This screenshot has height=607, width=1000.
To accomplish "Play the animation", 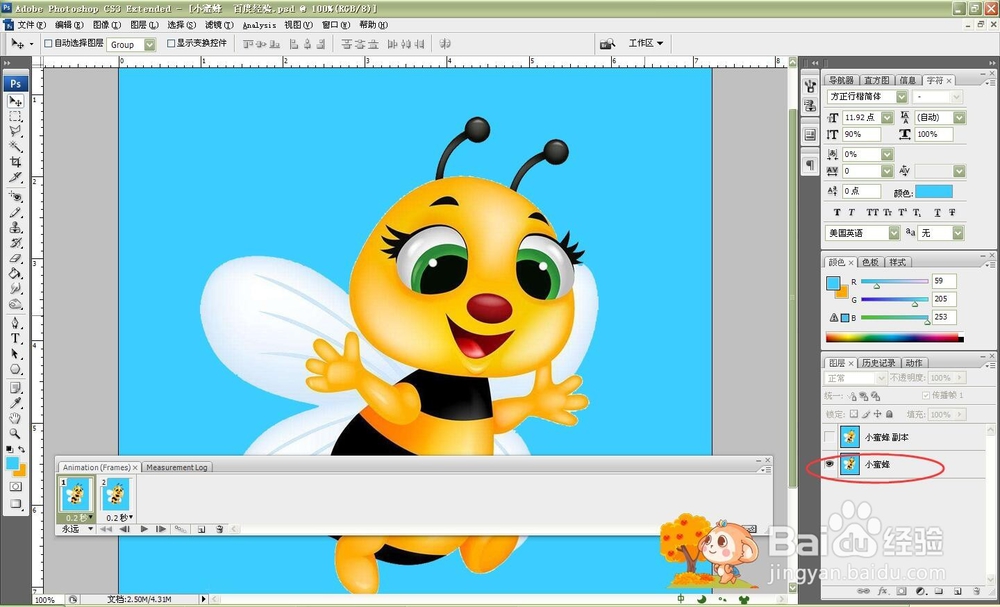I will pyautogui.click(x=144, y=529).
